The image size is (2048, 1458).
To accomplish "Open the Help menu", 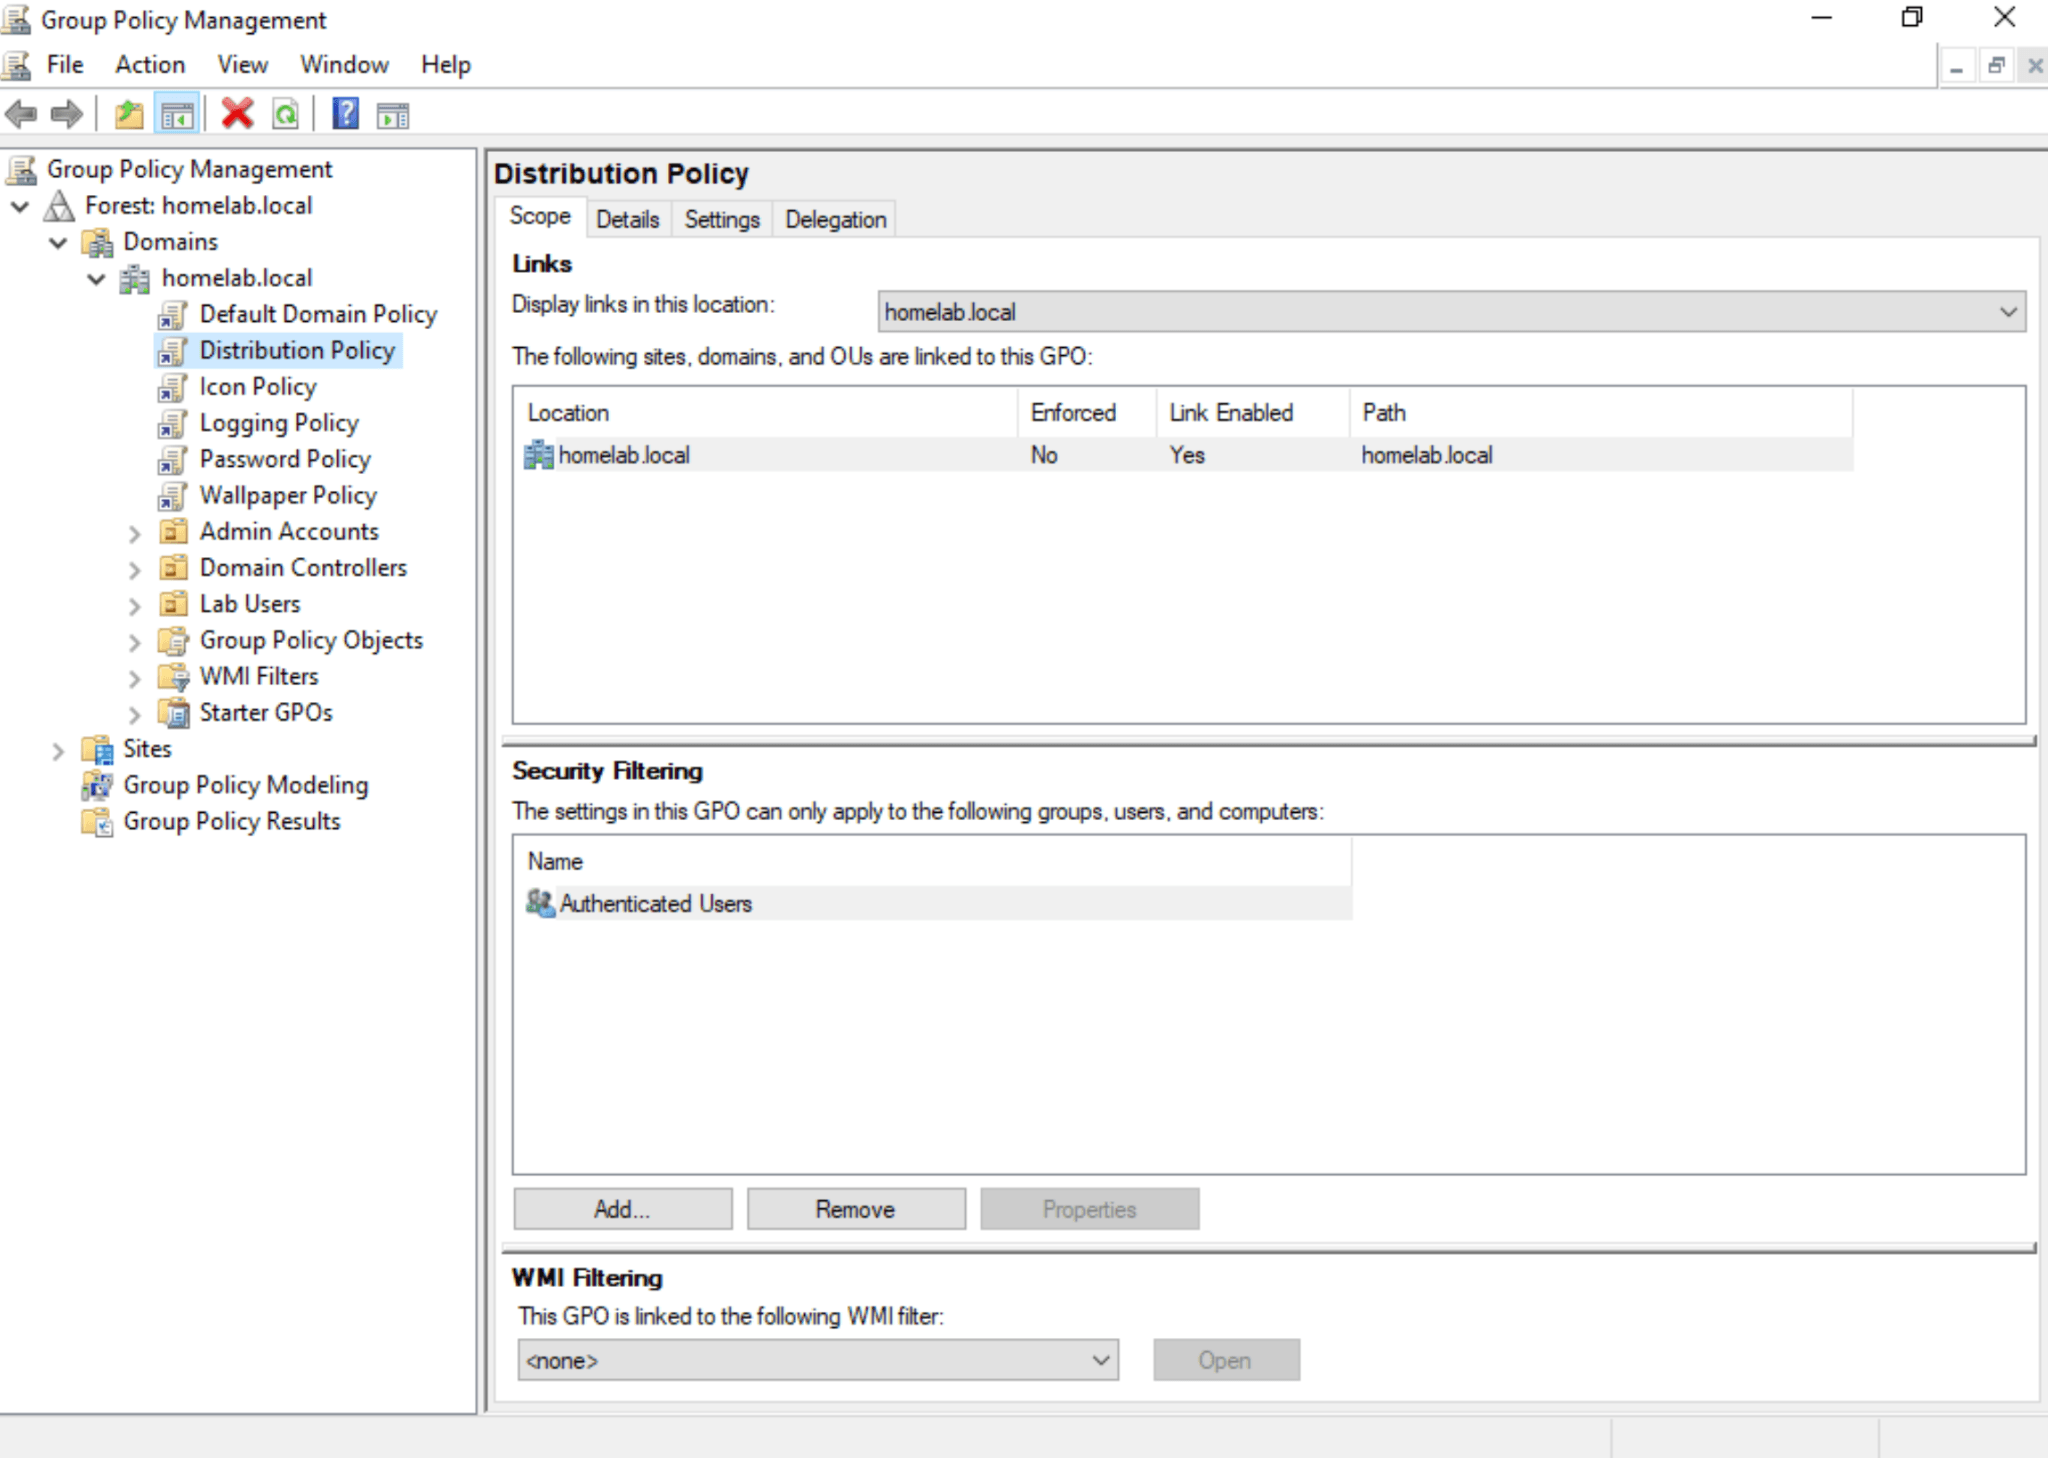I will [x=446, y=65].
